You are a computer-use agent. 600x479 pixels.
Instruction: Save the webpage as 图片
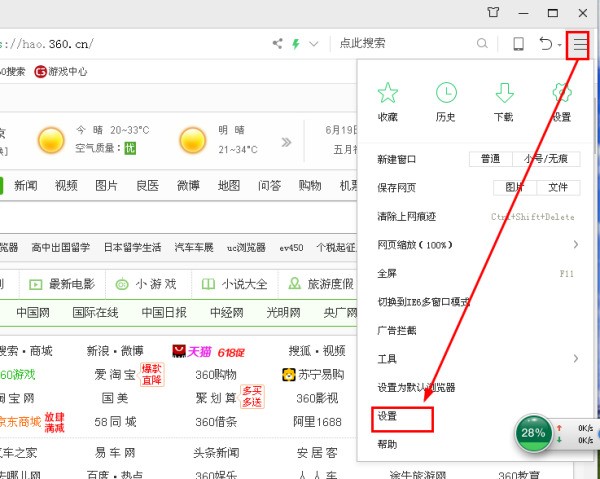(515, 187)
